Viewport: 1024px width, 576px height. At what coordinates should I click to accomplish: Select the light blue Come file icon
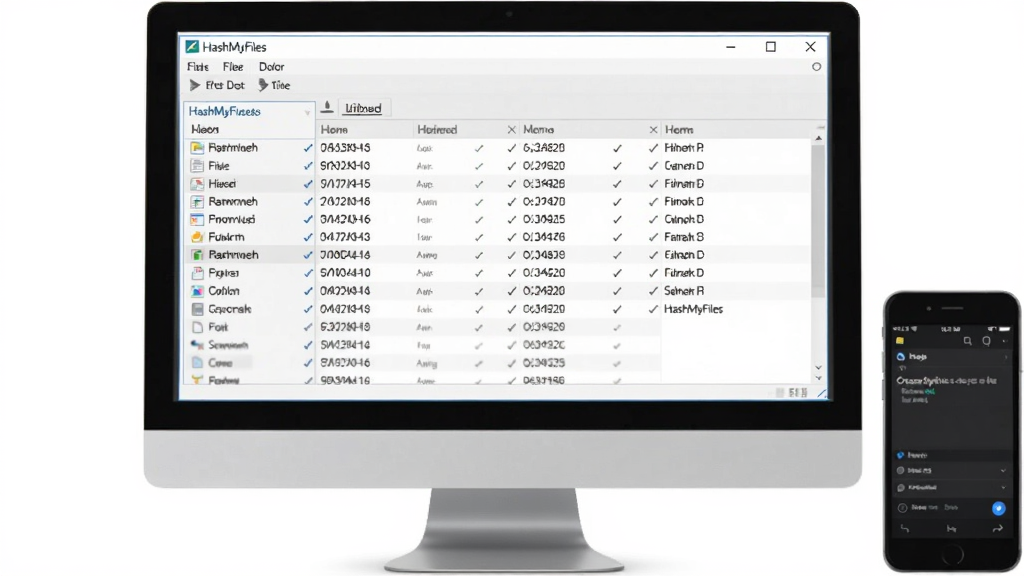(x=197, y=362)
